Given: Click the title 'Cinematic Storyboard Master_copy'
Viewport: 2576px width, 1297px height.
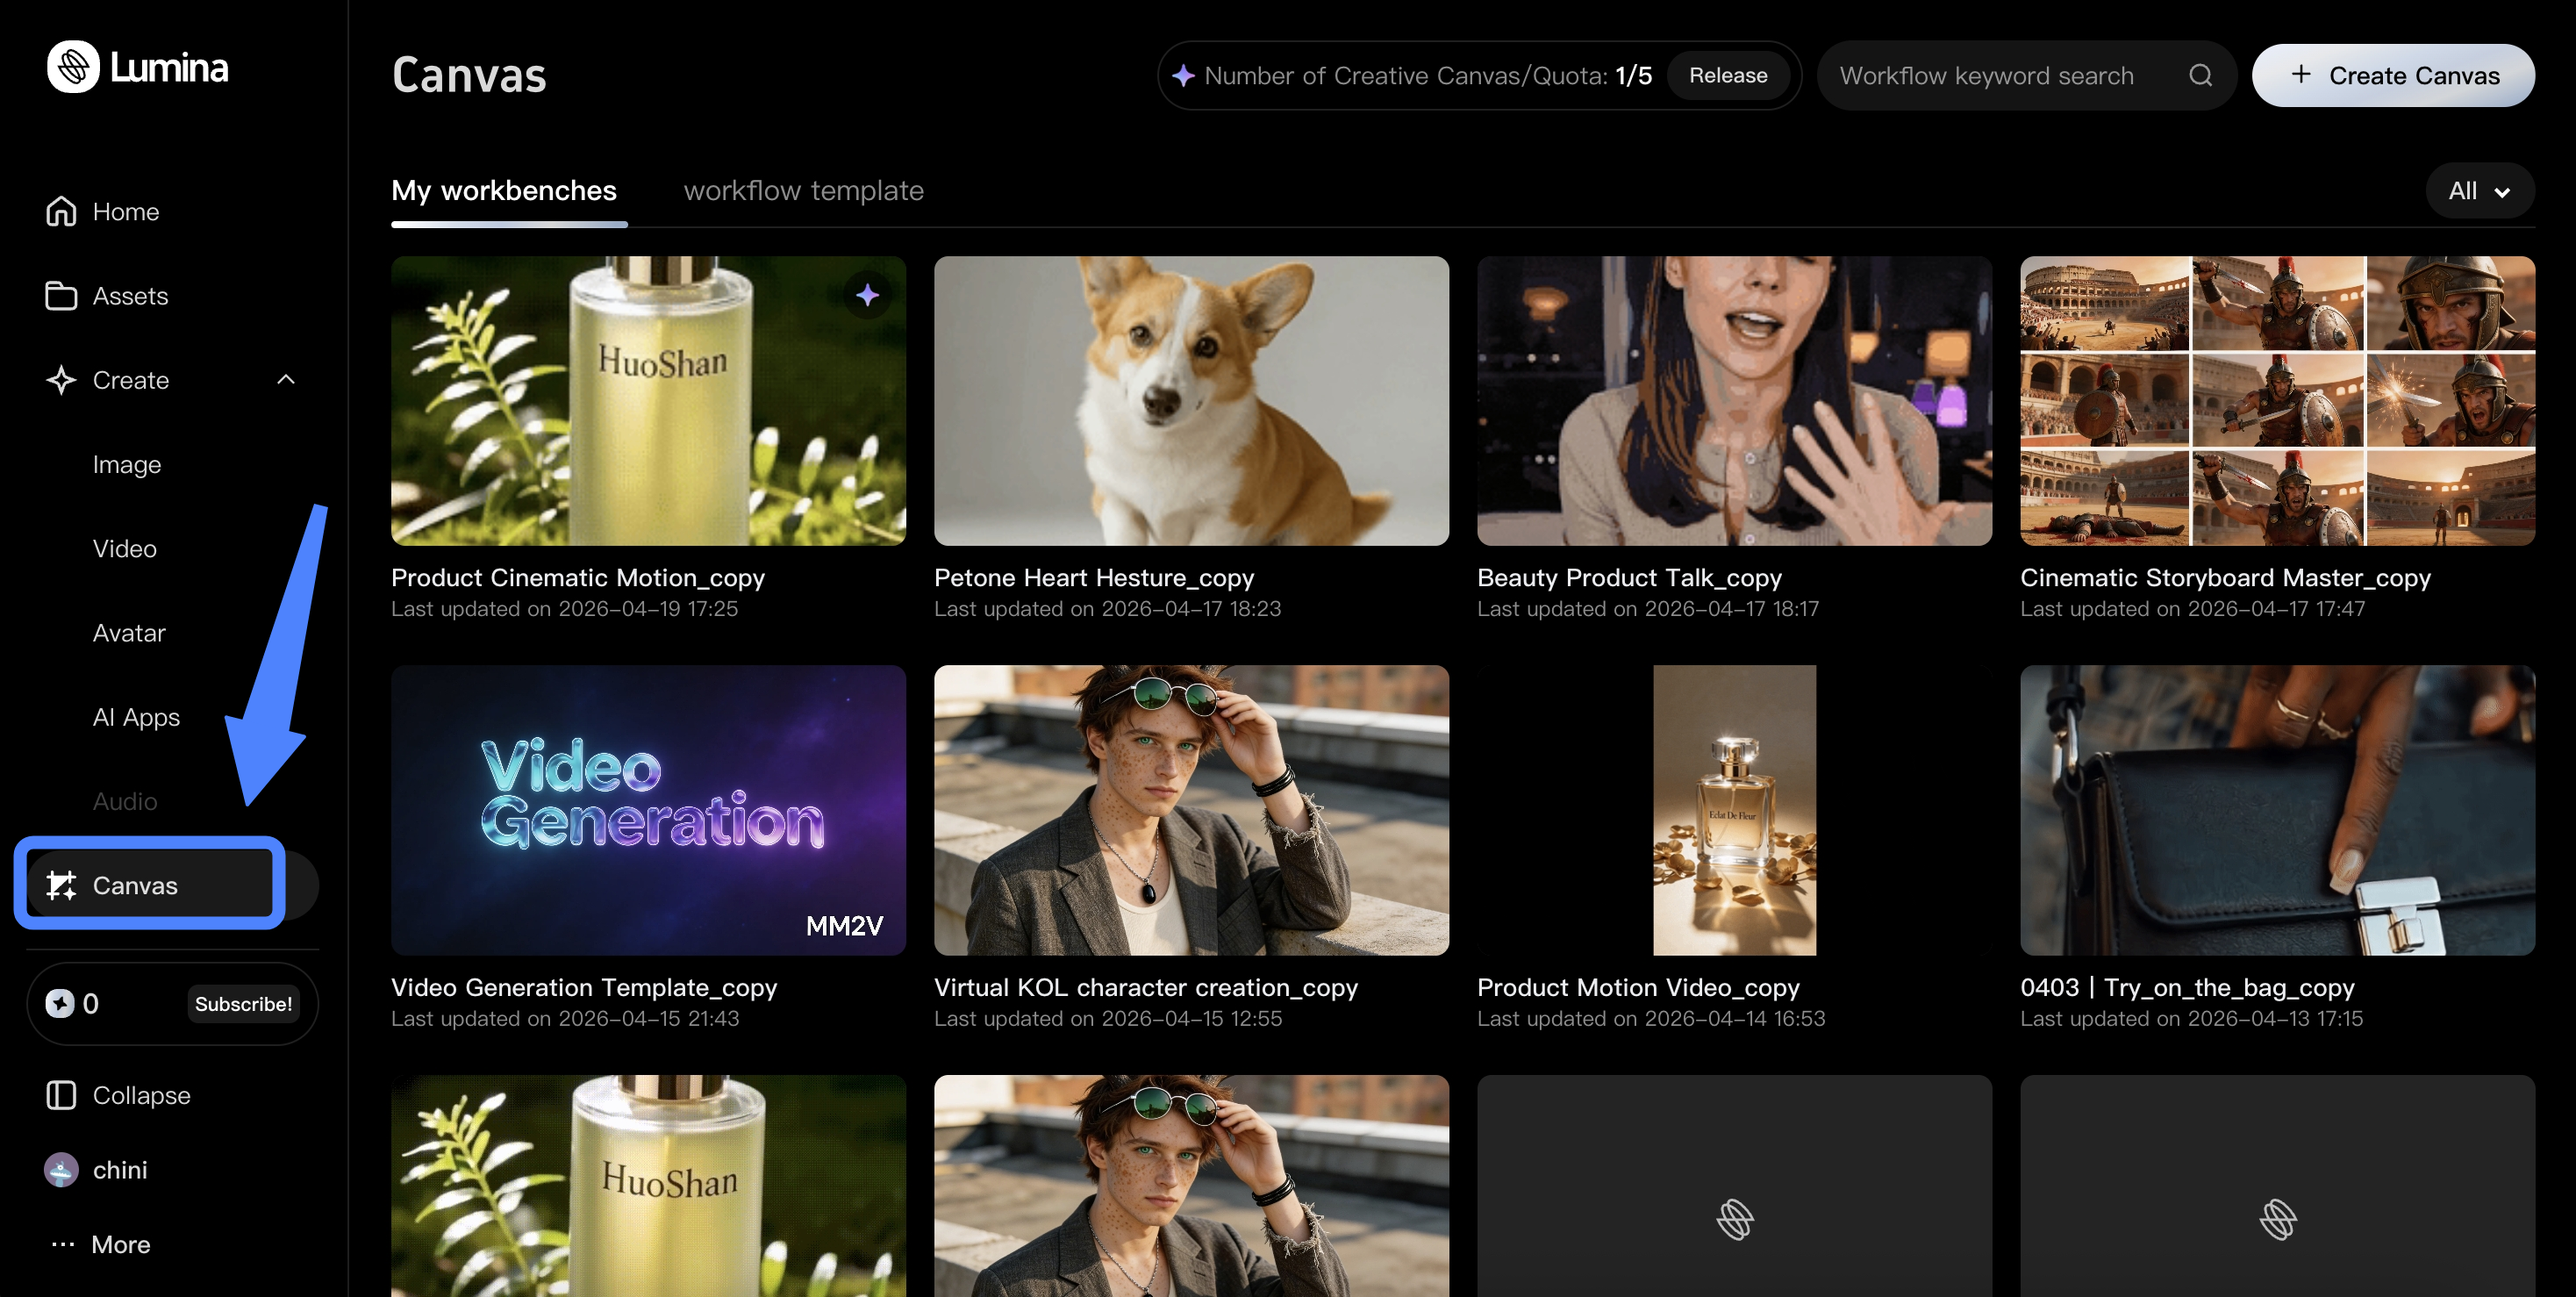Looking at the screenshot, I should point(2225,577).
